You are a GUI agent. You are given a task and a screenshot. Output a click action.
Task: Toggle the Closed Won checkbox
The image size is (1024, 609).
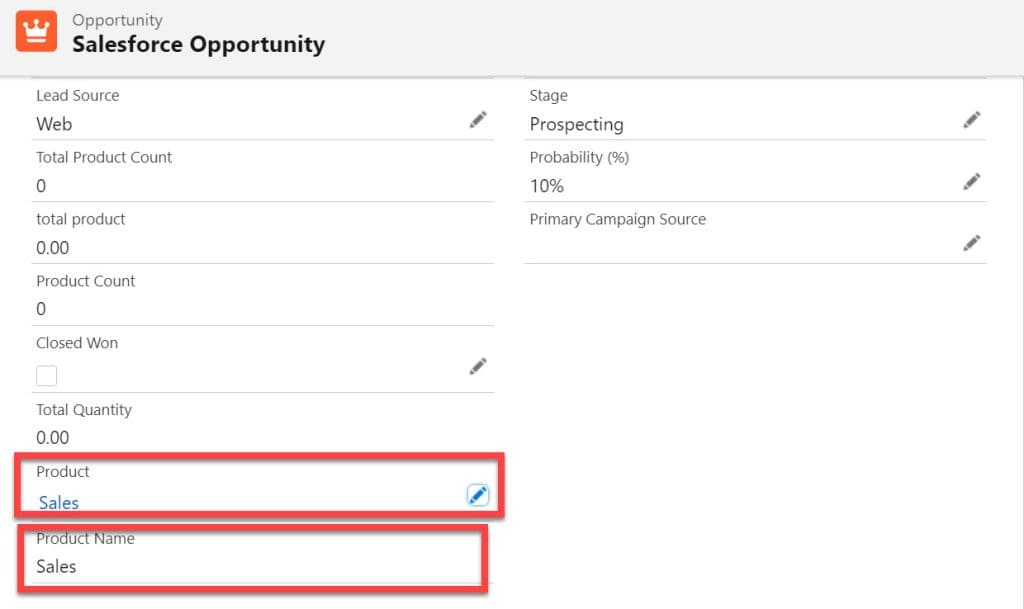click(45, 372)
